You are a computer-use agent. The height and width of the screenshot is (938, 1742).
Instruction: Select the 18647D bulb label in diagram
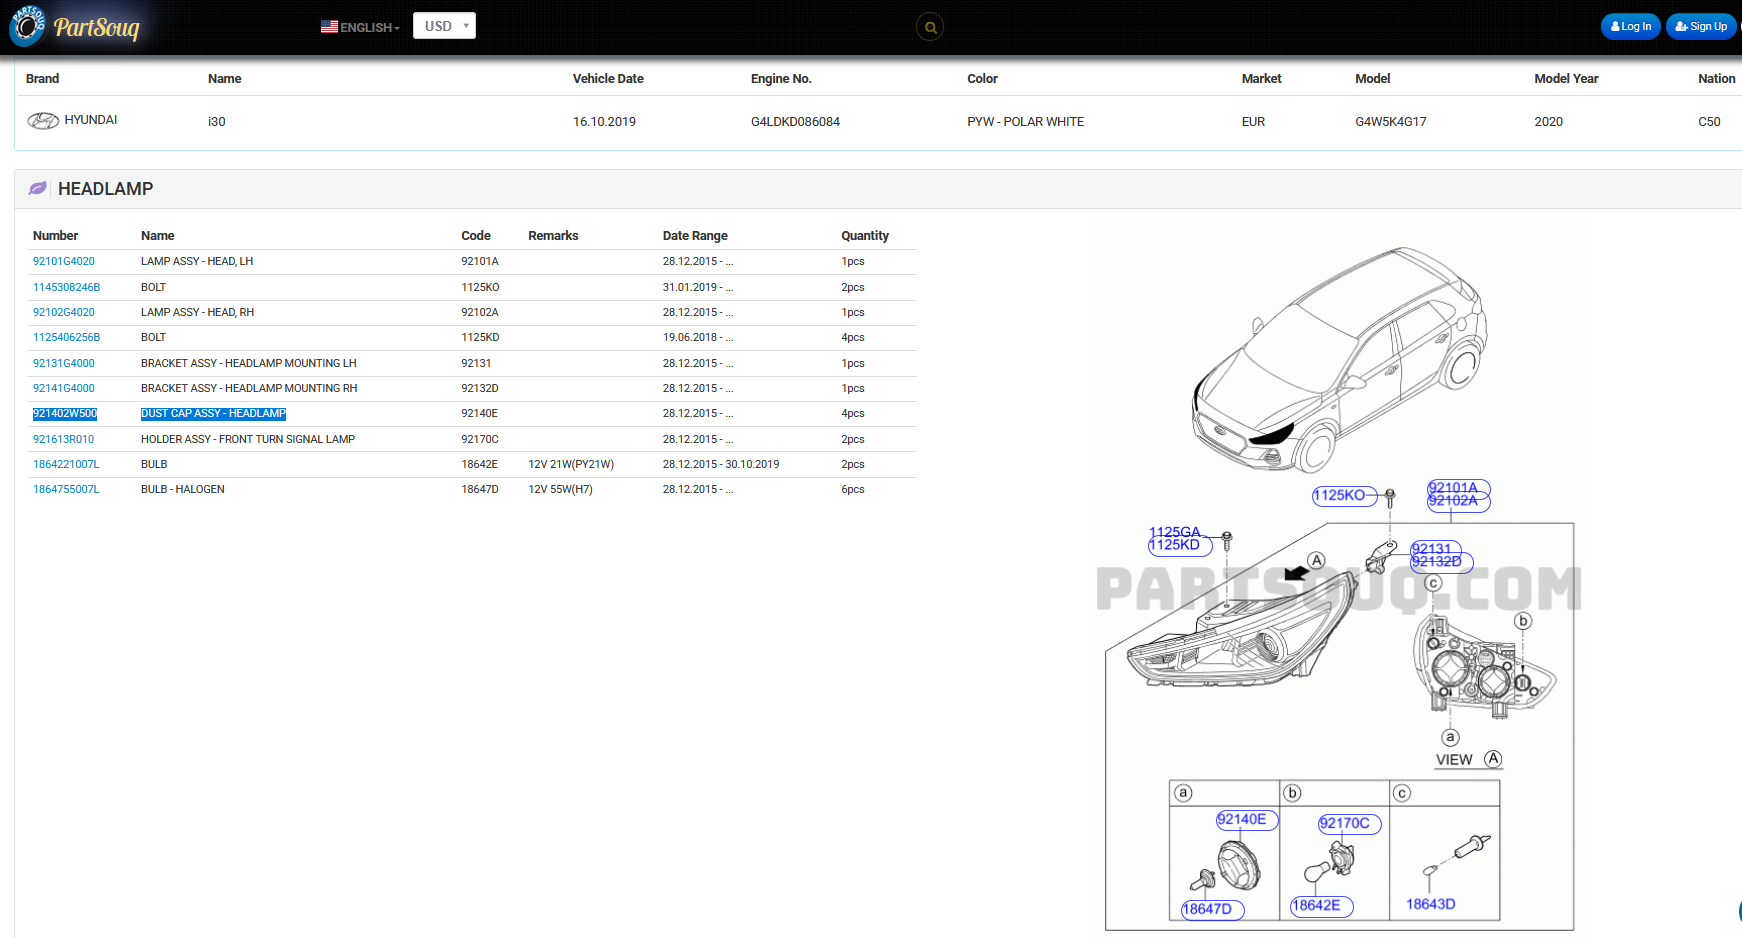pos(1208,910)
